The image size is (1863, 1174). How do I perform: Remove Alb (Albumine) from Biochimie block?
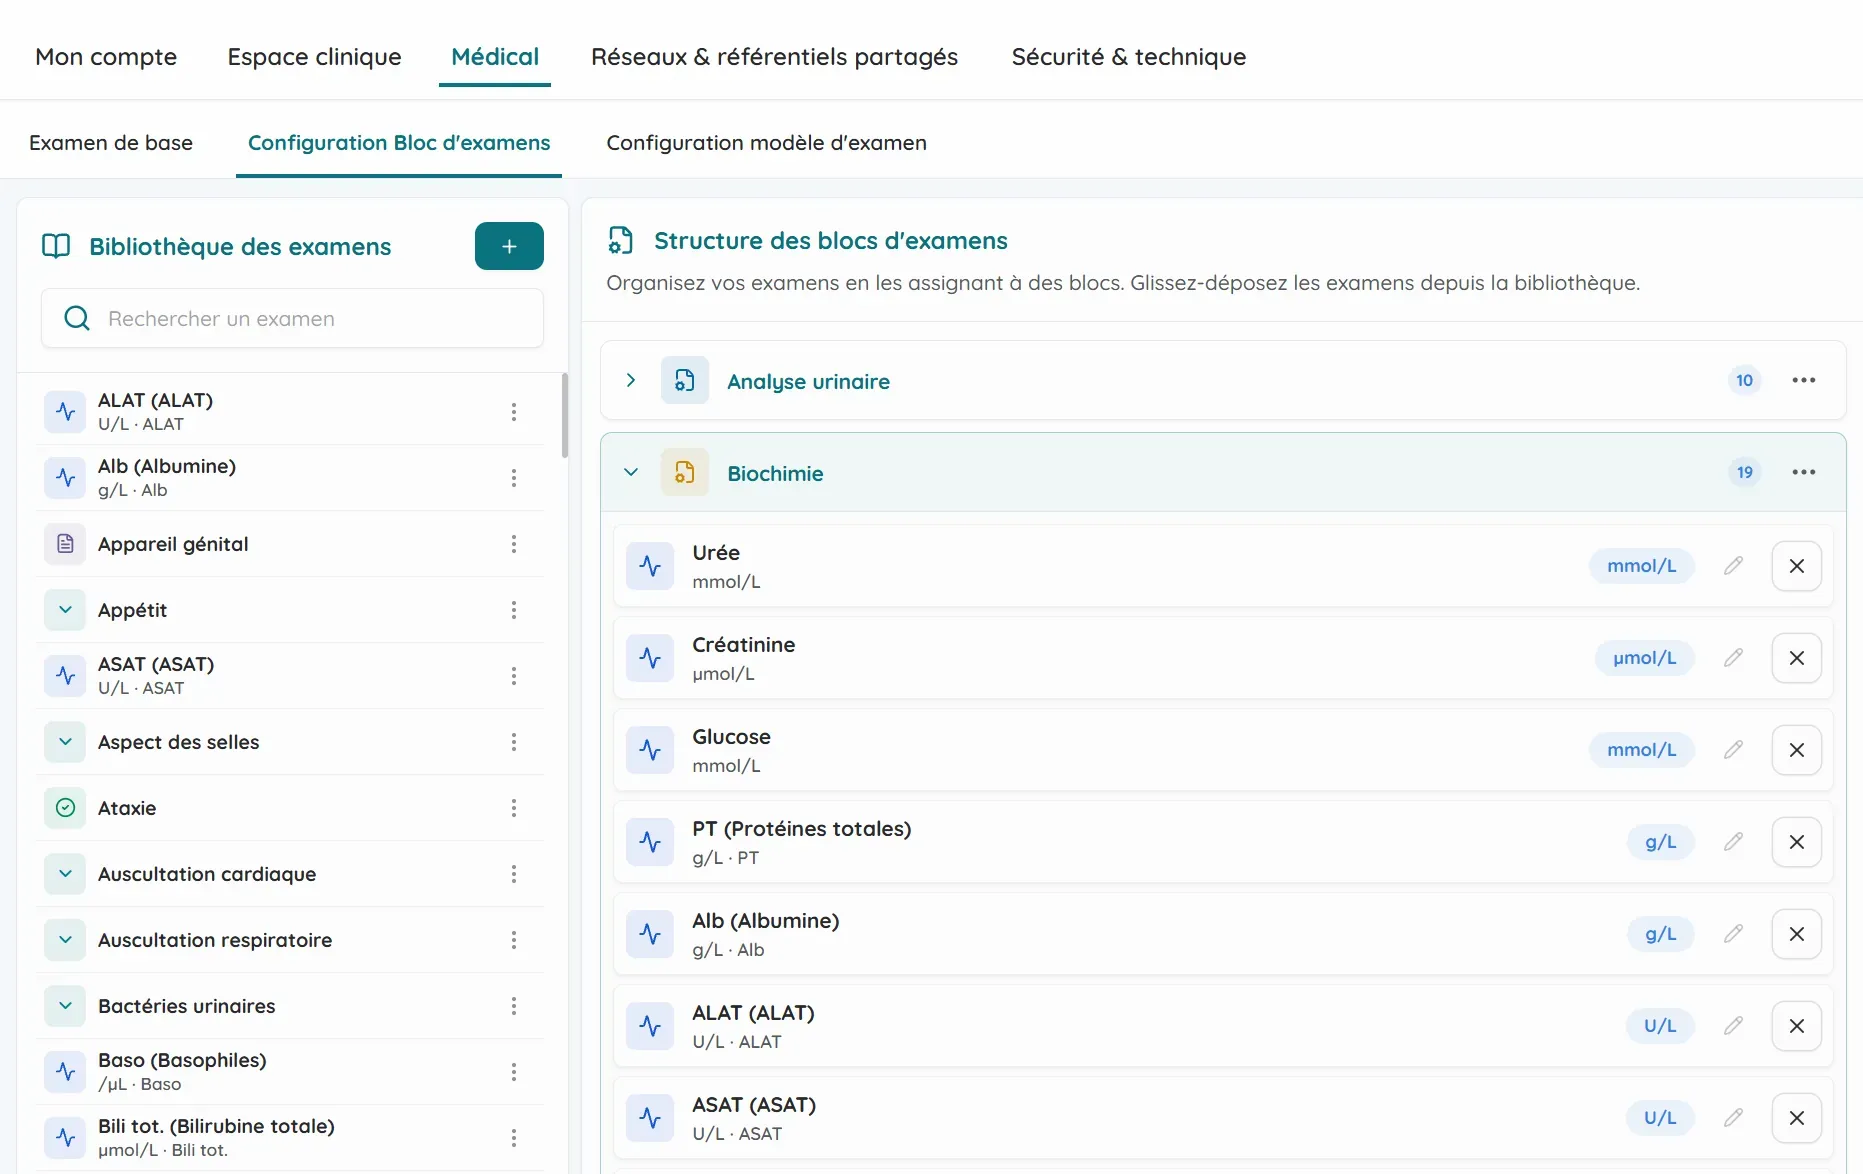(x=1797, y=934)
